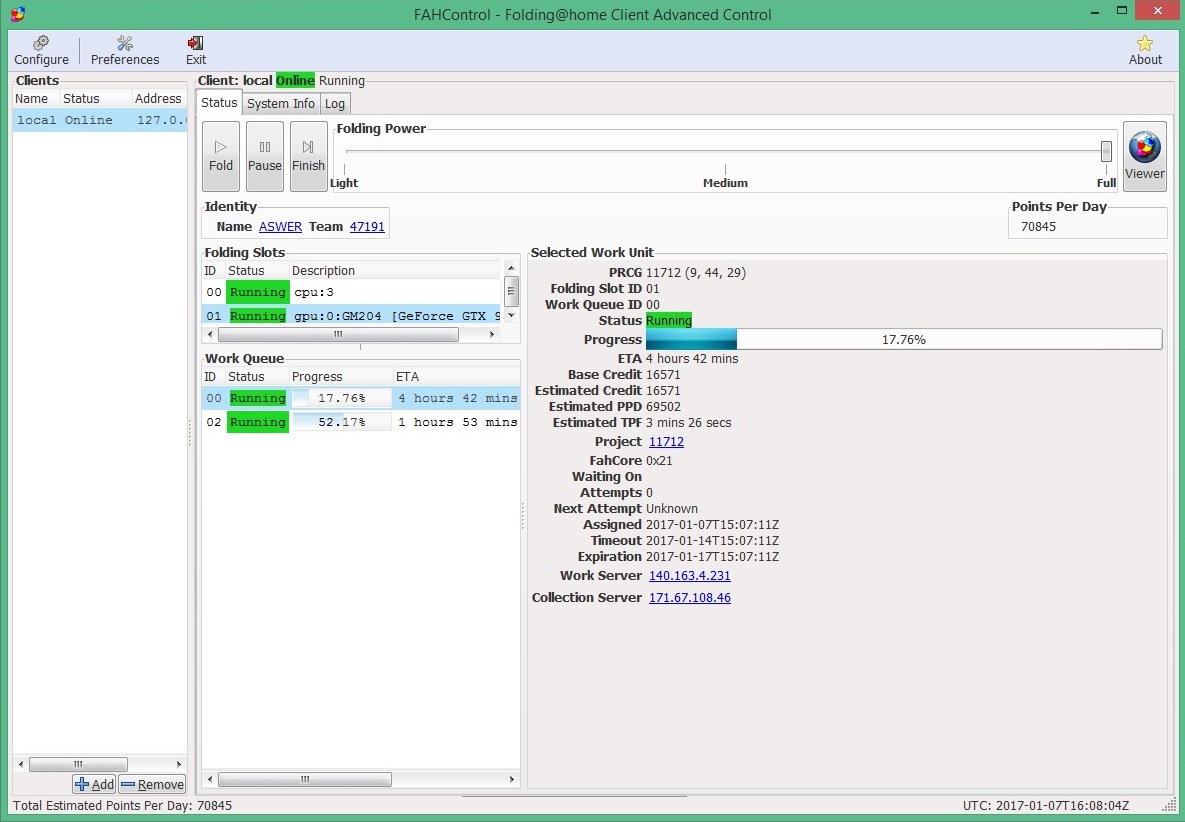Viewport: 1185px width, 822px height.
Task: Select work queue row 00 at 17.76%
Action: click(x=360, y=398)
